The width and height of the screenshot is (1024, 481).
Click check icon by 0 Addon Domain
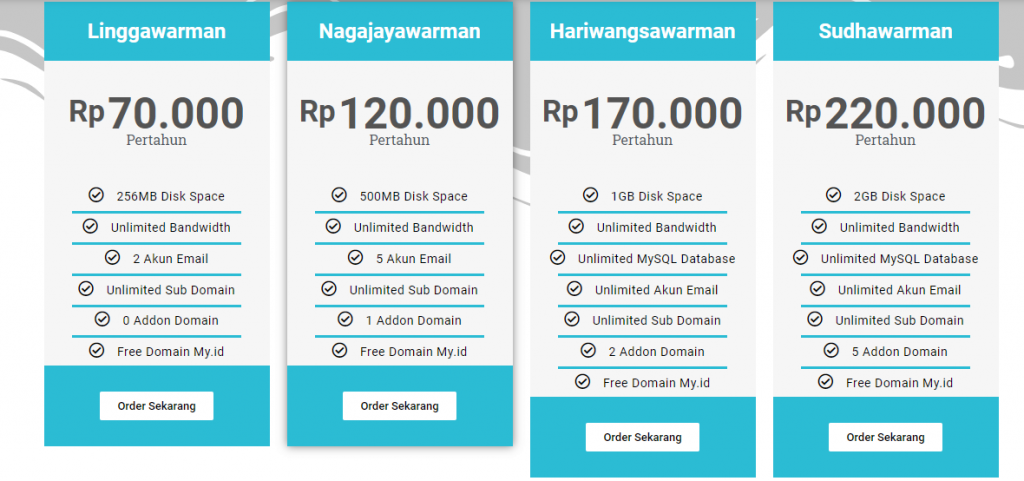102,319
